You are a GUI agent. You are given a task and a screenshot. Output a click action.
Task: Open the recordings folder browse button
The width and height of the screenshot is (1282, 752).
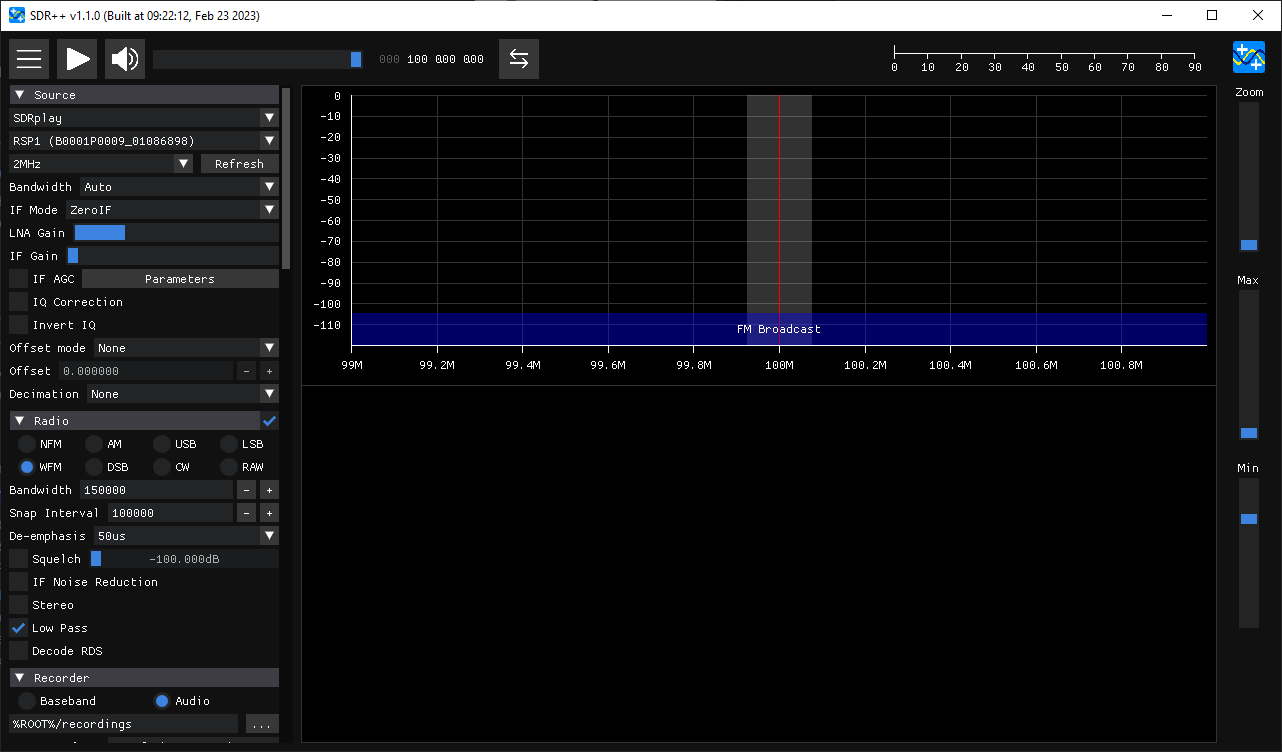262,723
